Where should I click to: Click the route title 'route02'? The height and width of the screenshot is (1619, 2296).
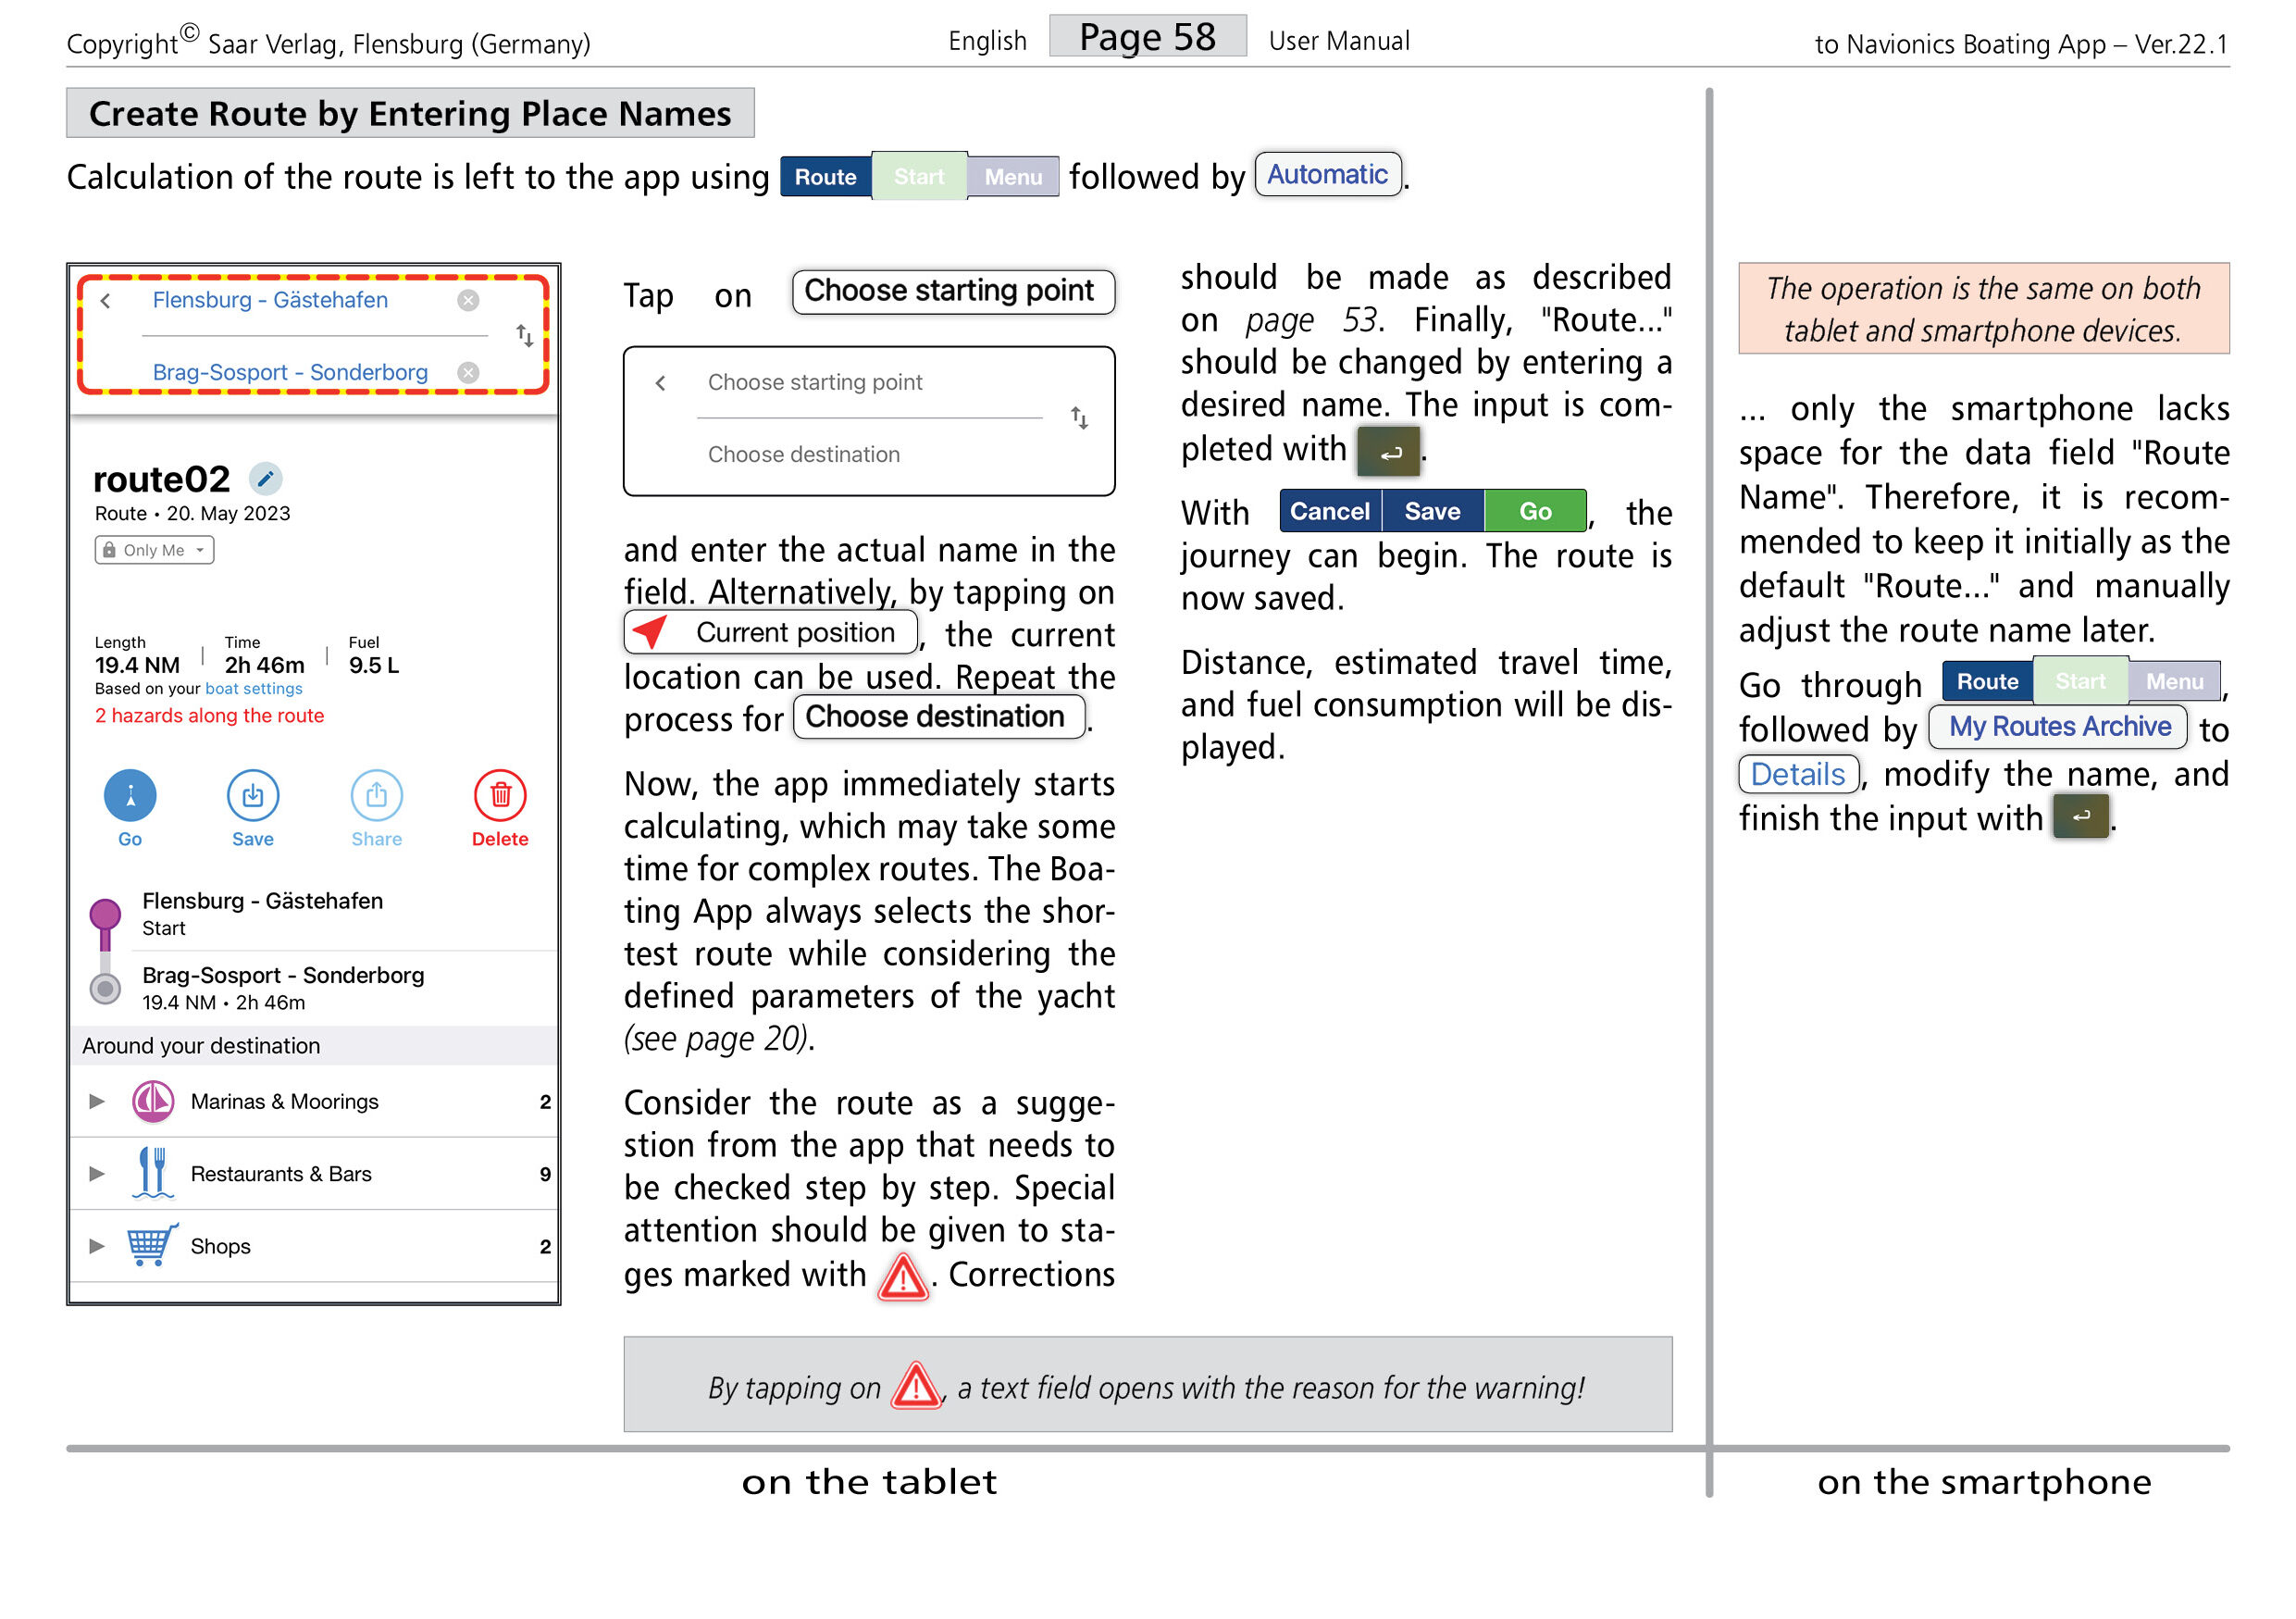[x=161, y=479]
